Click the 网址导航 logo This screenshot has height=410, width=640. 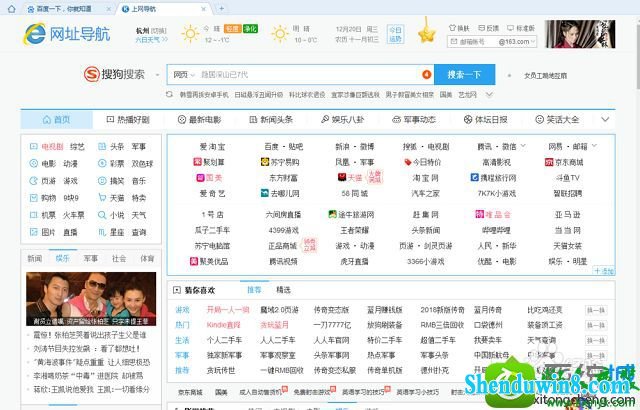point(67,34)
